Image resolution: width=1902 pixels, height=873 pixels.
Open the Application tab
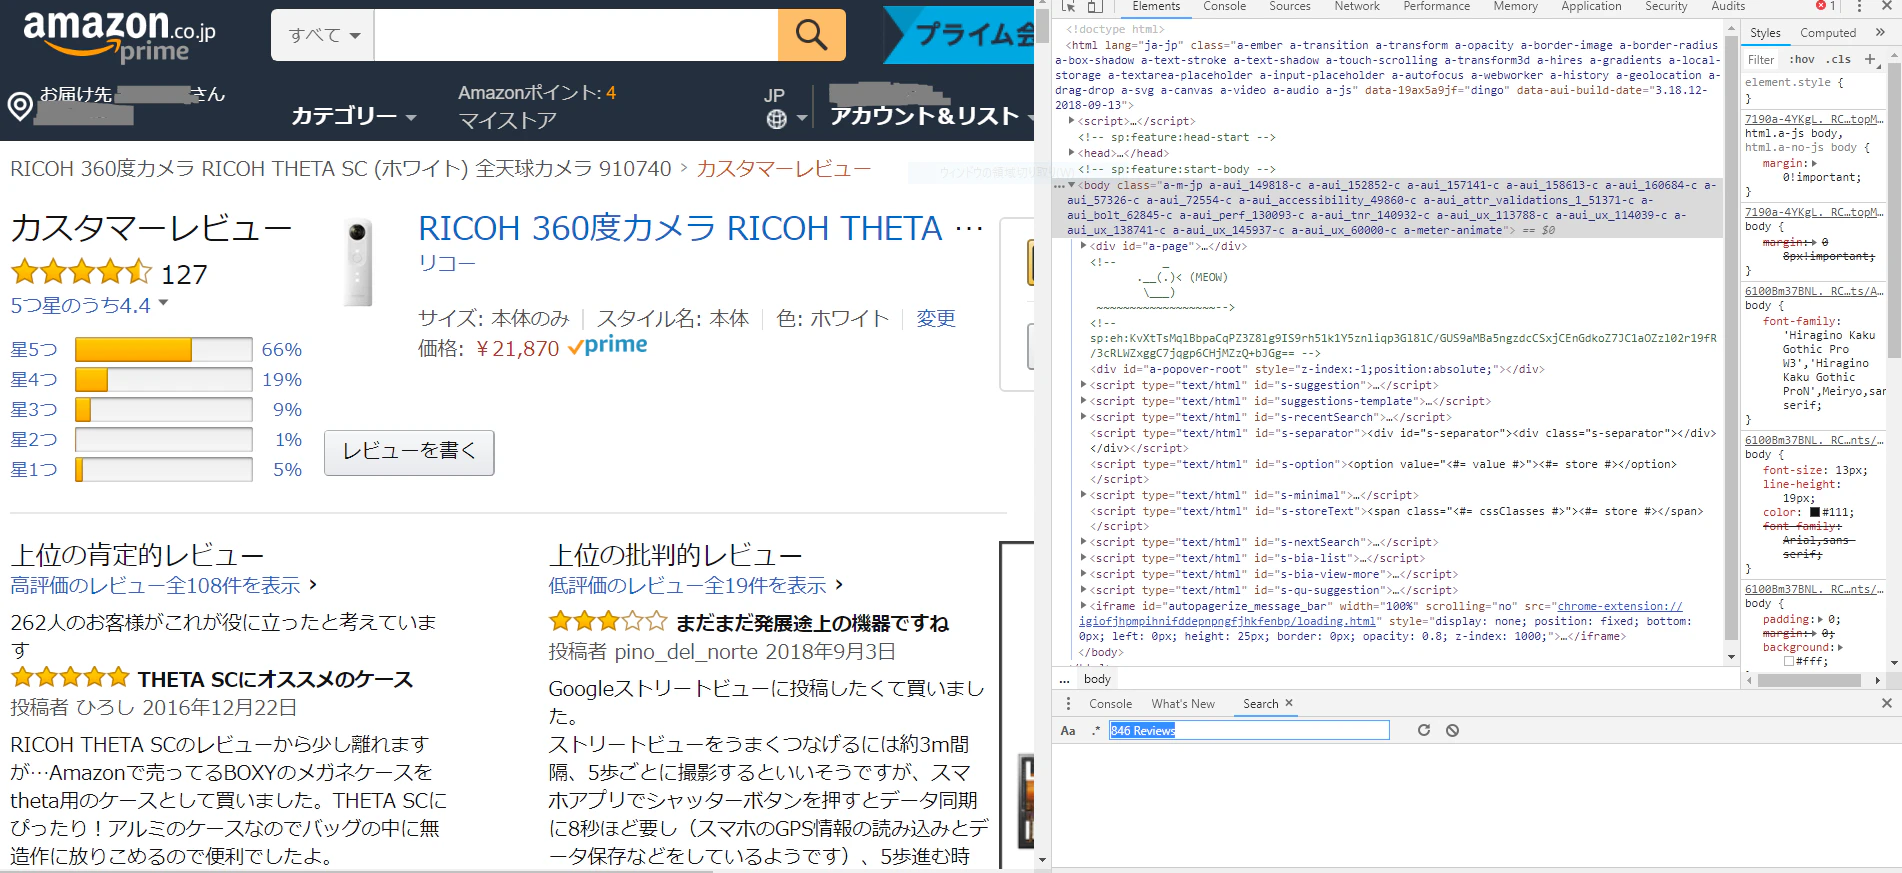click(1591, 6)
